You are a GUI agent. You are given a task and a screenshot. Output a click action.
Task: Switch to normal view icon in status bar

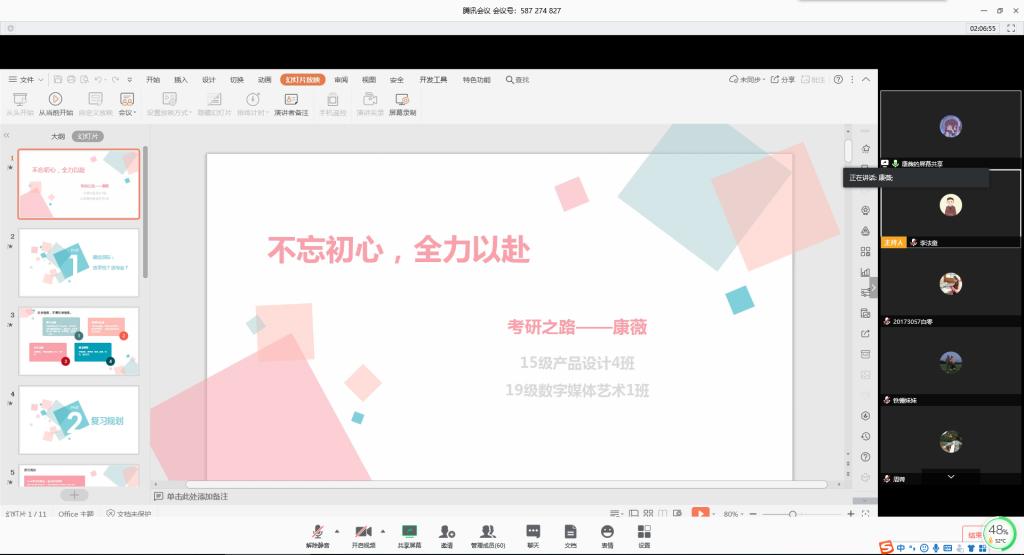(x=633, y=515)
